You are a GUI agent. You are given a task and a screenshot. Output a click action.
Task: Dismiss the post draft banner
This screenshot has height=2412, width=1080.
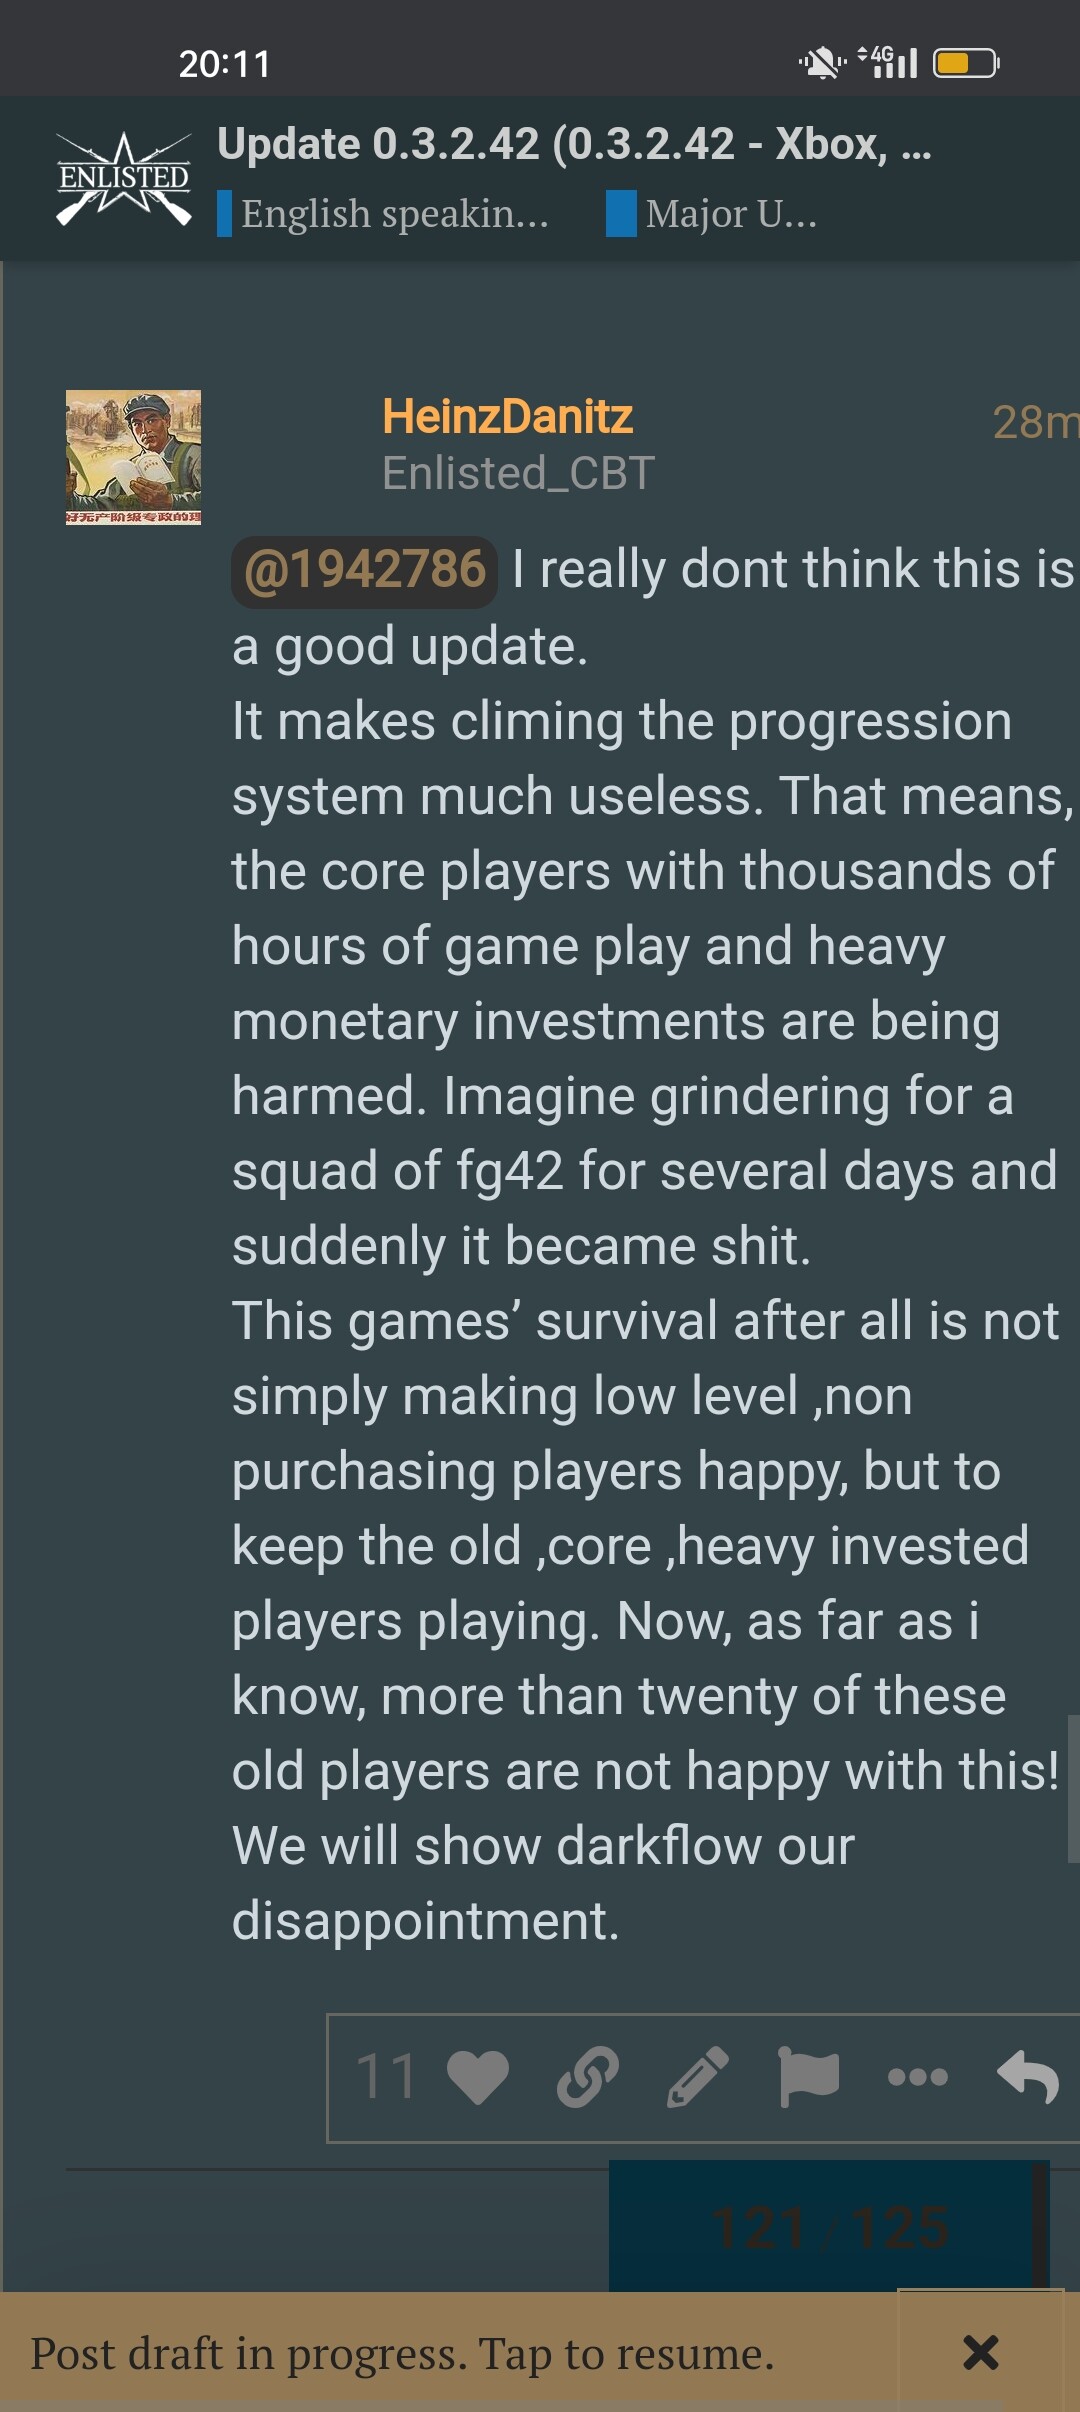pyautogui.click(x=980, y=2353)
